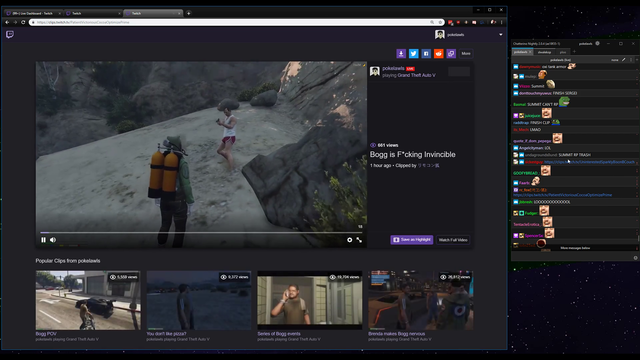Click Save as Highlight button
The width and height of the screenshot is (640, 360).
pos(411,240)
